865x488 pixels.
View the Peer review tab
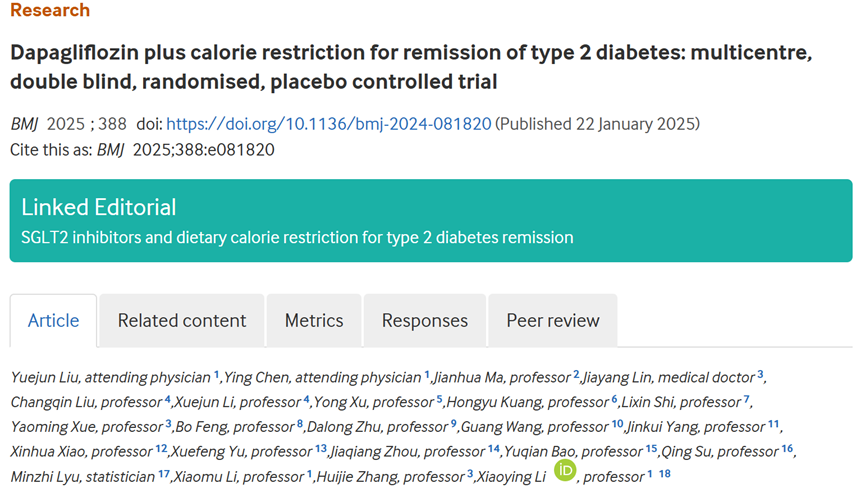553,321
